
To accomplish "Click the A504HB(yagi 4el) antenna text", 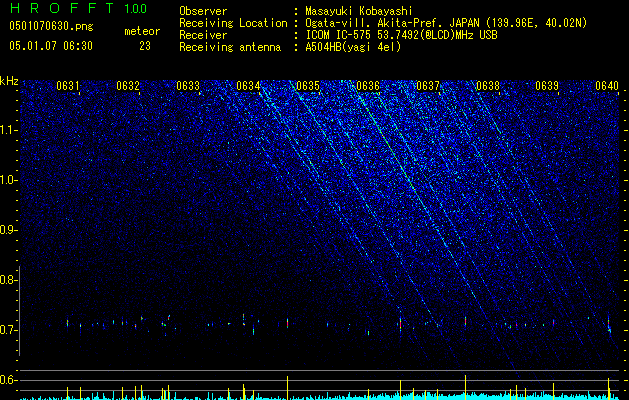I will click(x=353, y=47).
